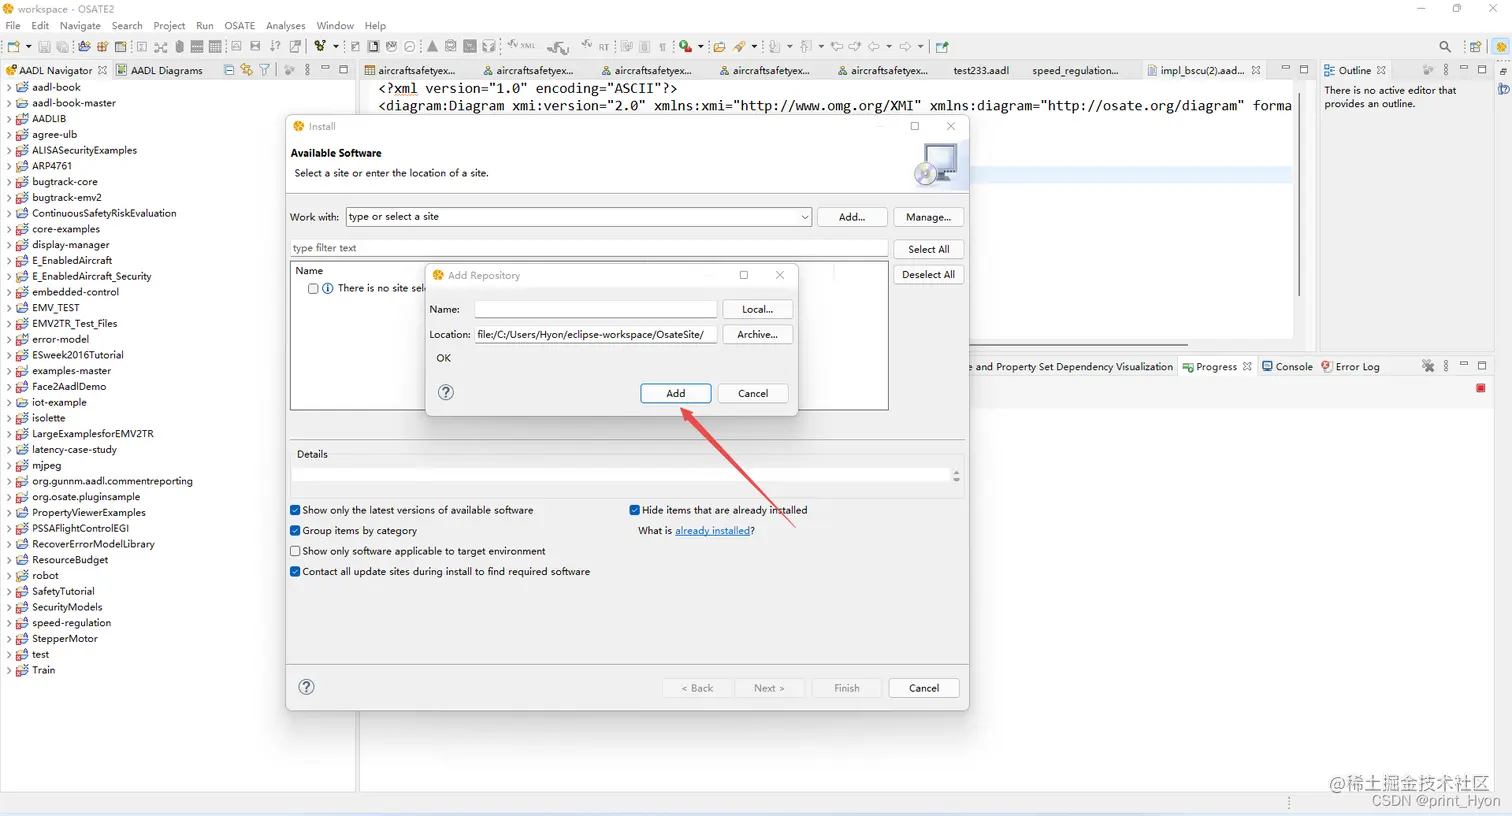Click the Open Perspective icon
The height and width of the screenshot is (816, 1512).
[x=1475, y=46]
